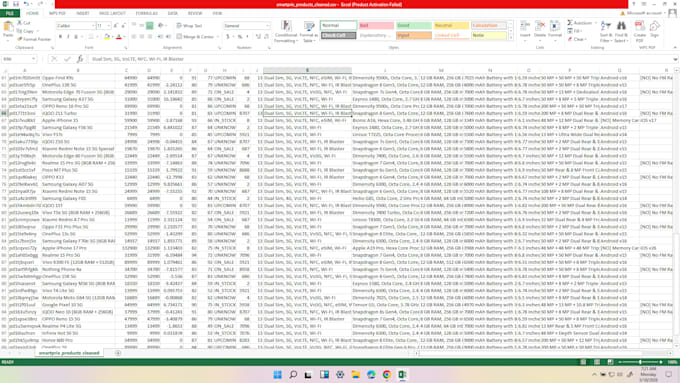This screenshot has width=680, height=383.
Task: Apply the Good cell style
Action: pyautogui.click(x=413, y=26)
